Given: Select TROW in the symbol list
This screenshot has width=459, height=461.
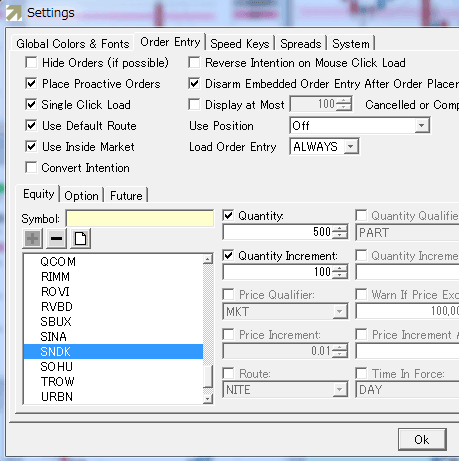Looking at the screenshot, I should [113, 381].
